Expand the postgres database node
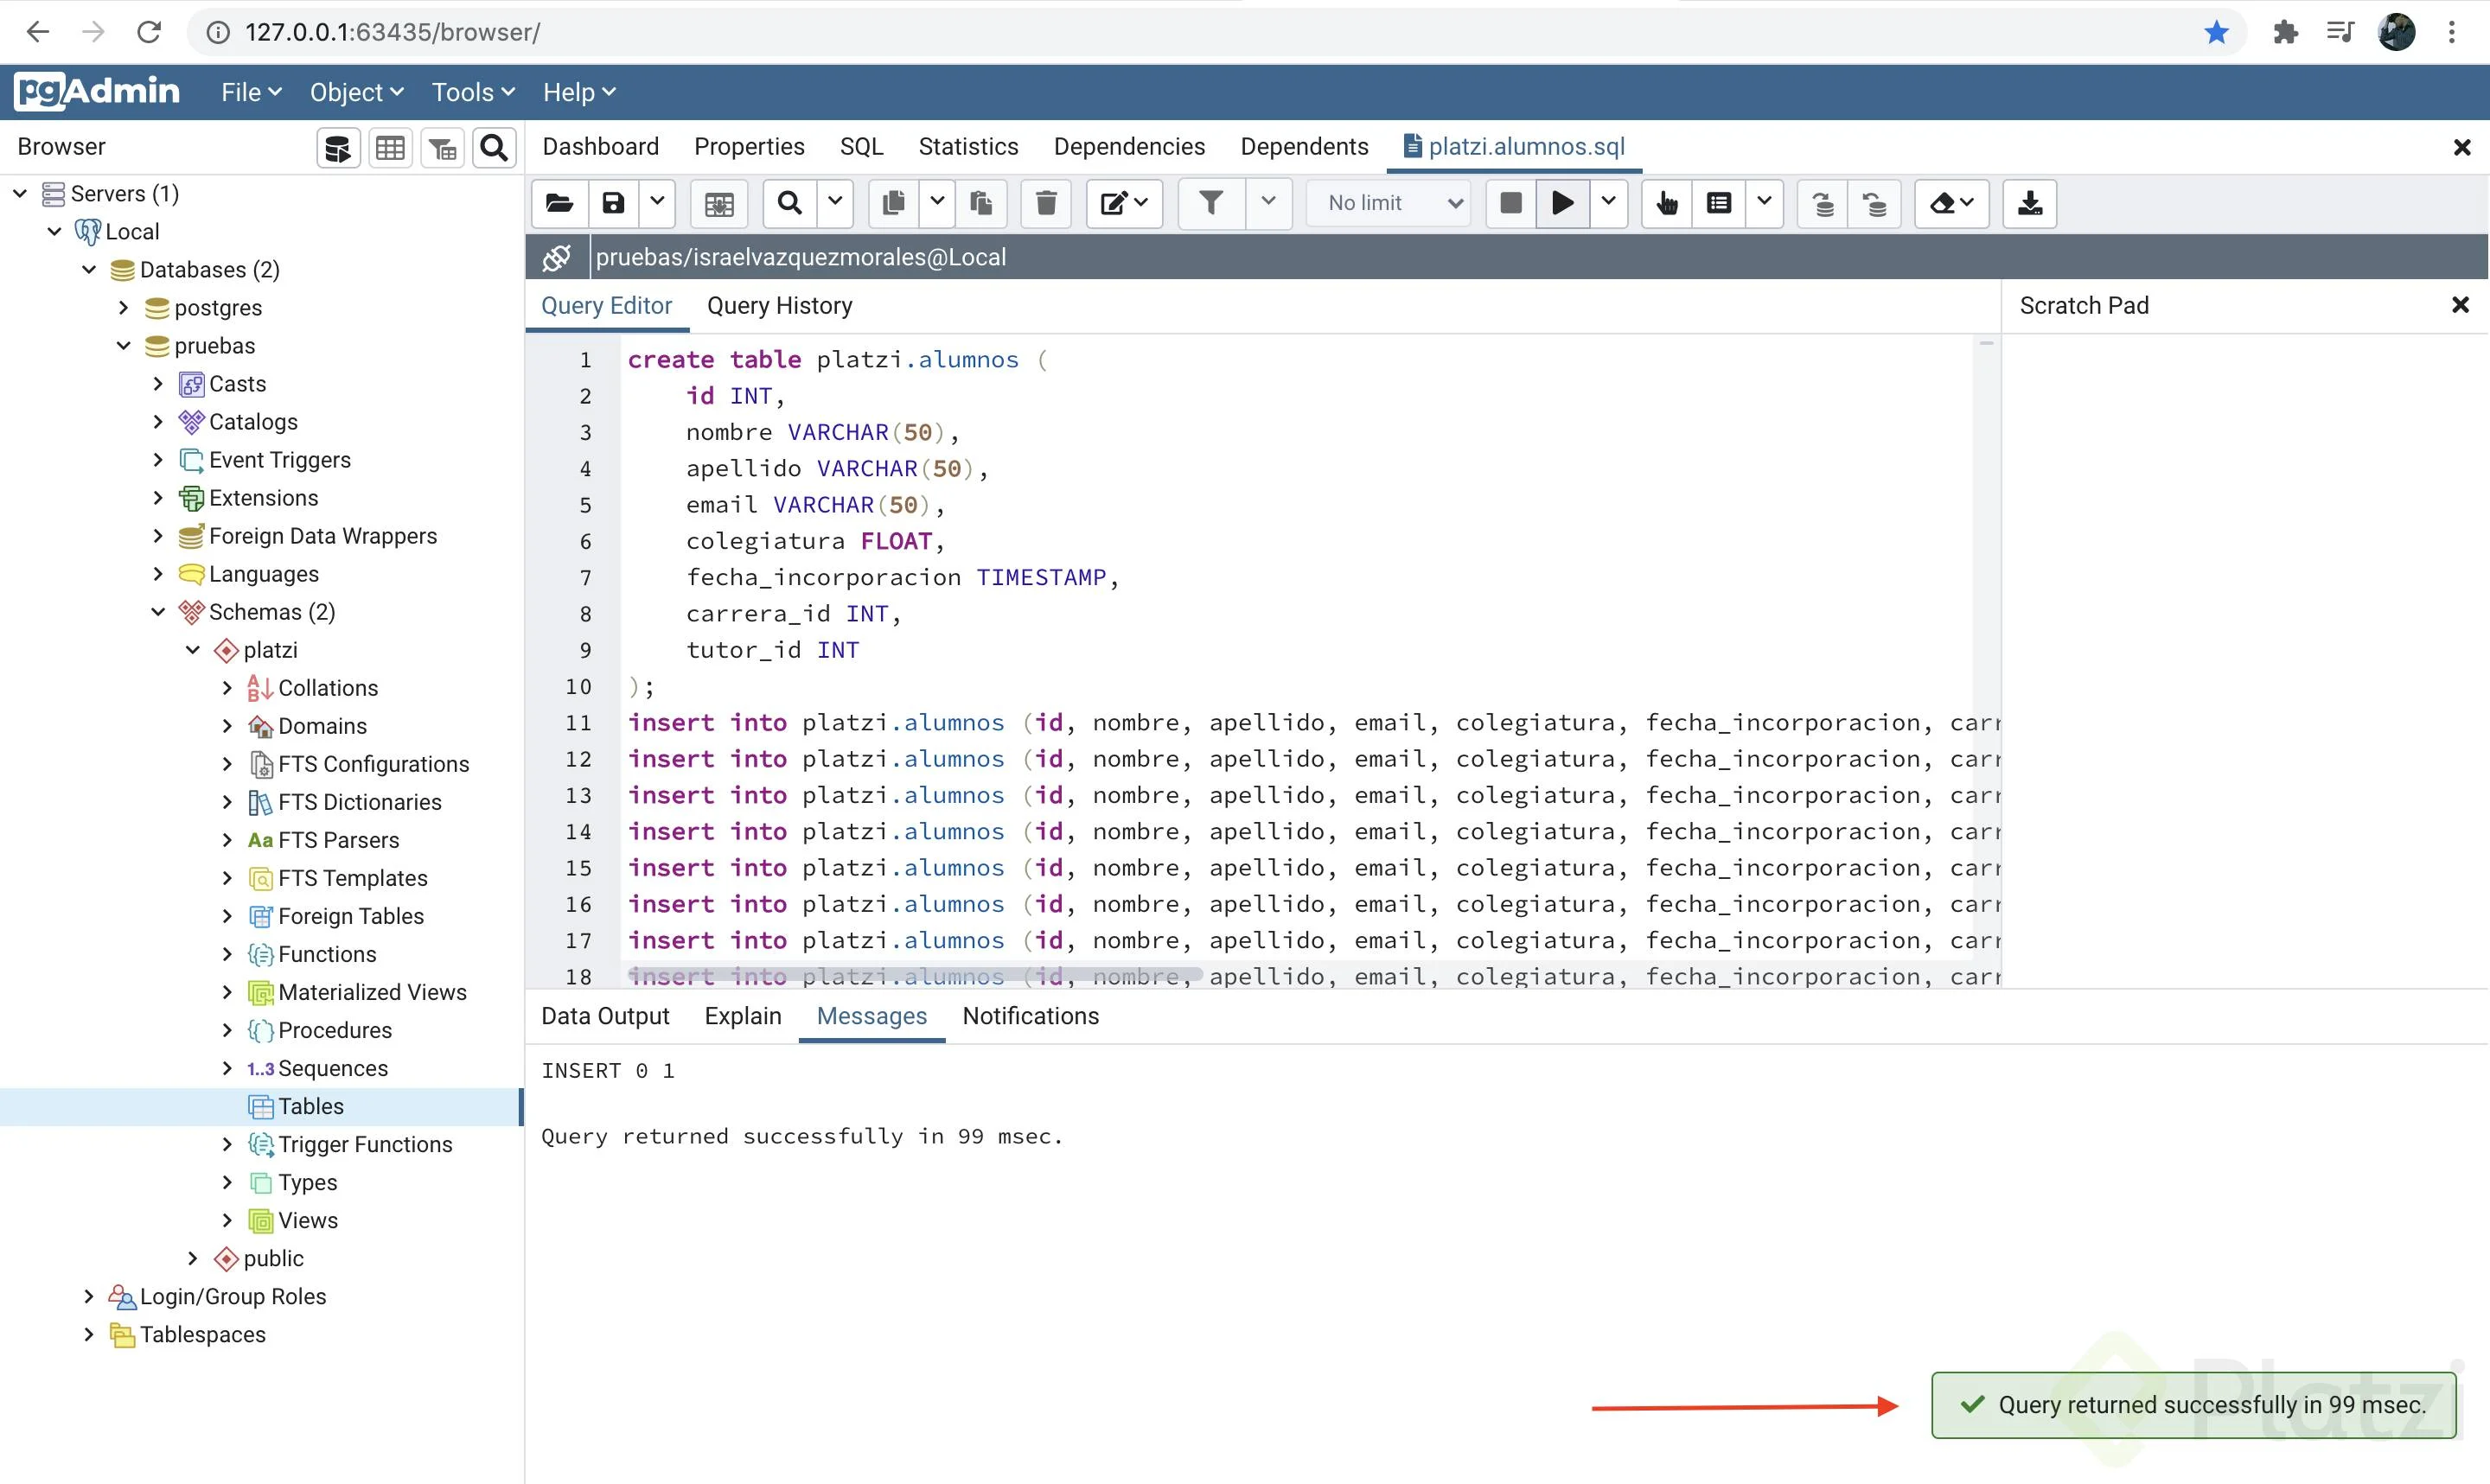Screen dimensions: 2490x1484 [x=124, y=308]
